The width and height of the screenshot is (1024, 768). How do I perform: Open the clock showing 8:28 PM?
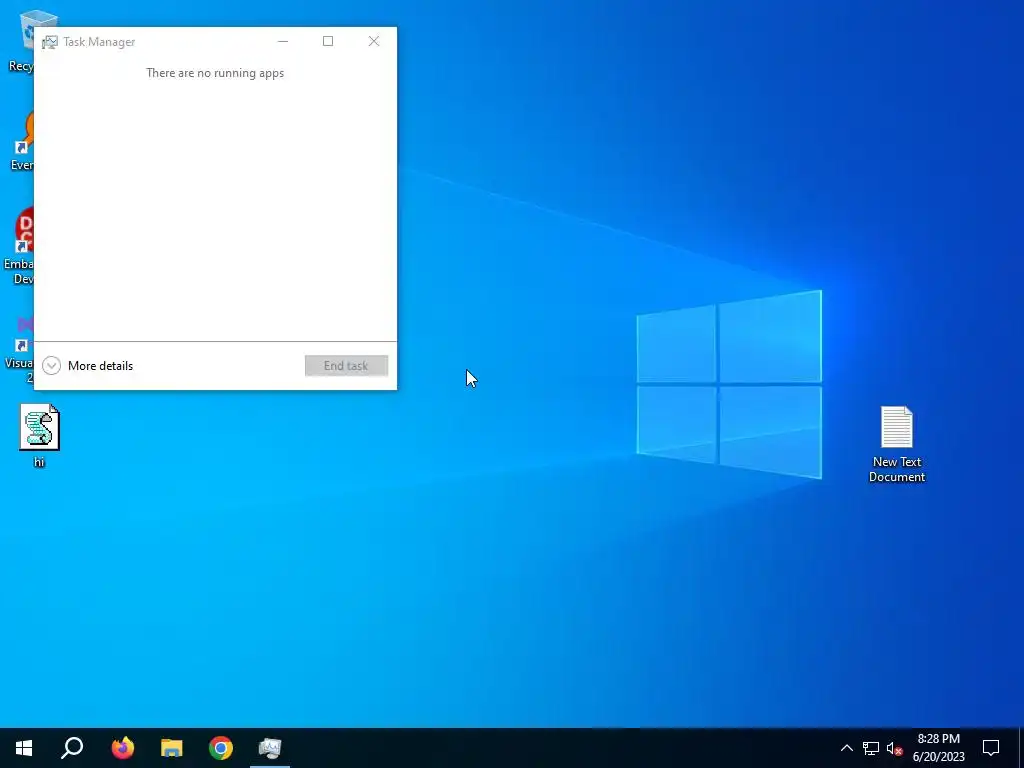click(x=938, y=748)
